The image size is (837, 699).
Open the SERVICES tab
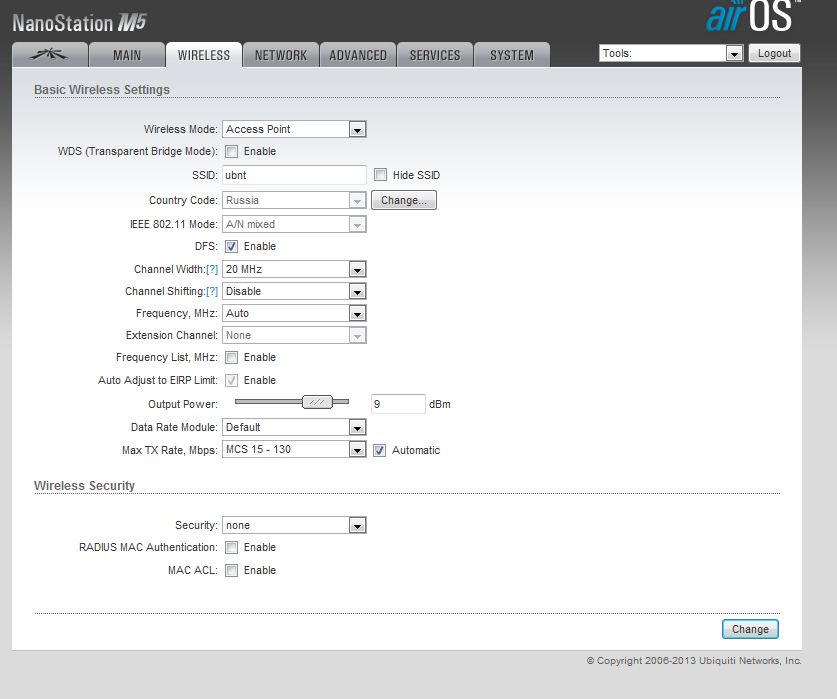pos(435,55)
